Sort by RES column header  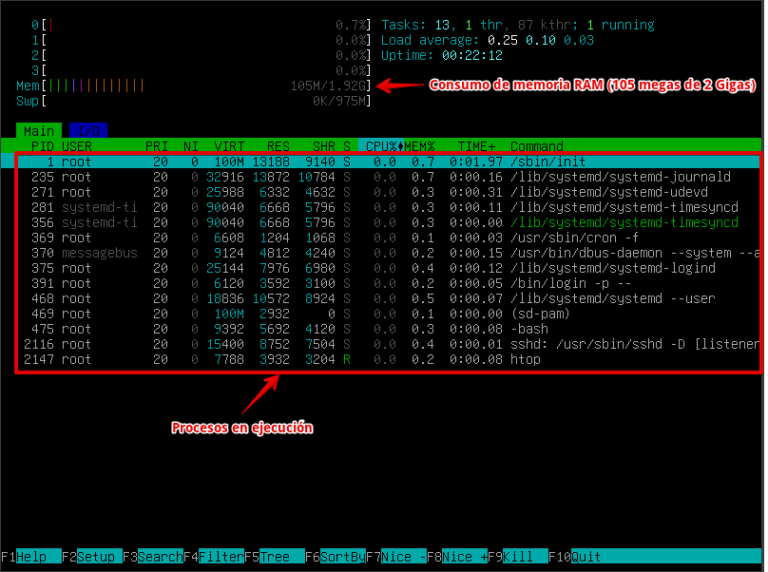pyautogui.click(x=278, y=146)
